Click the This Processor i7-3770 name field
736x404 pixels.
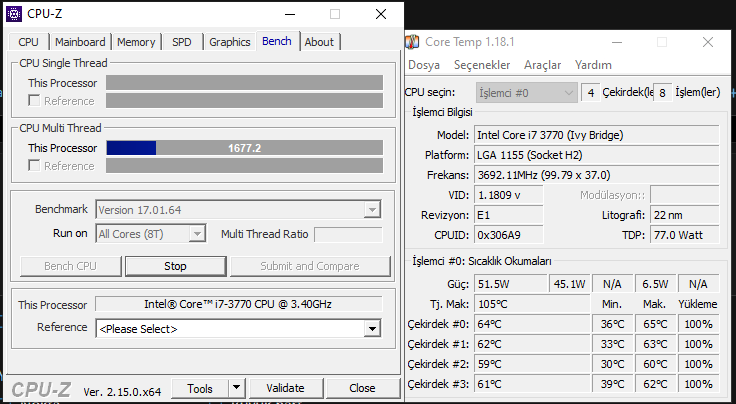coord(238,304)
